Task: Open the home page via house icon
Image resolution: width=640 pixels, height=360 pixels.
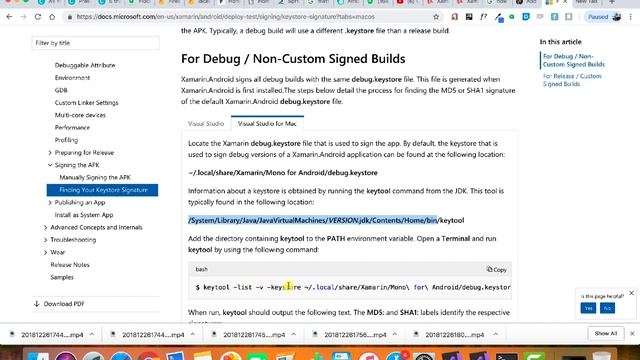Action: [x=52, y=17]
